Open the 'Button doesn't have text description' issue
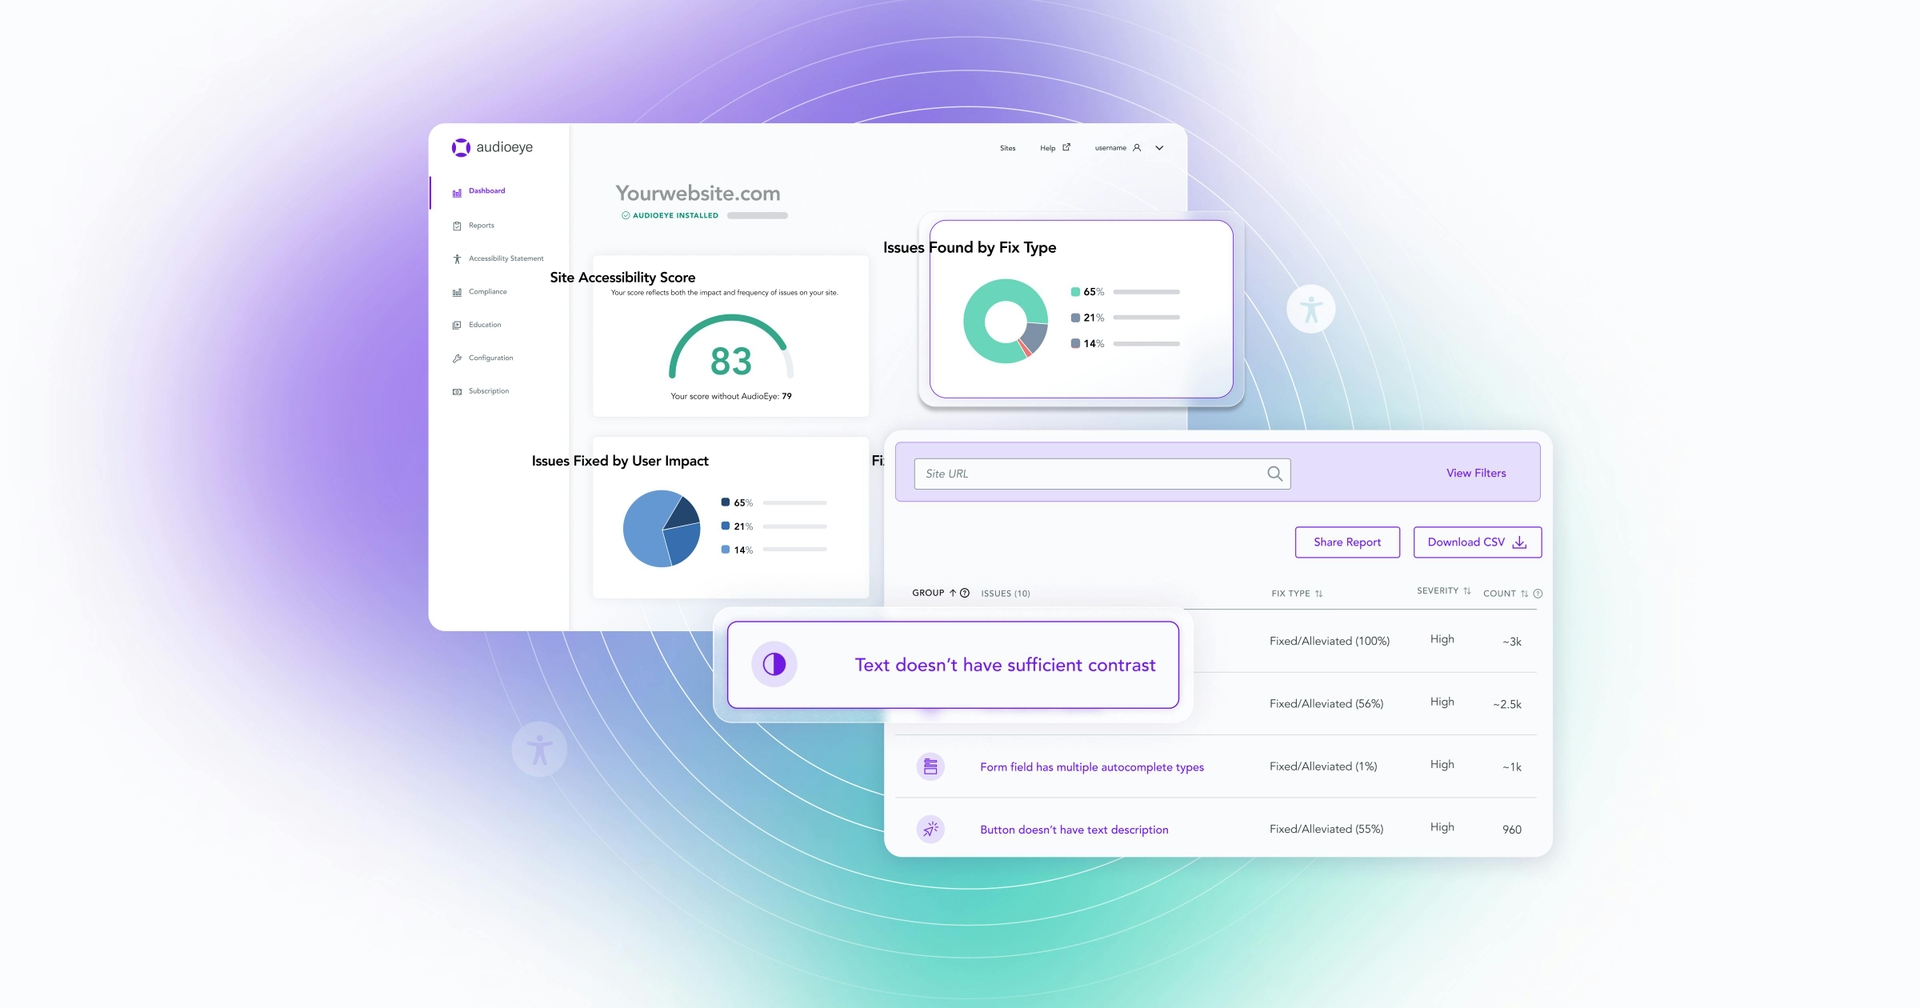 click(1074, 829)
